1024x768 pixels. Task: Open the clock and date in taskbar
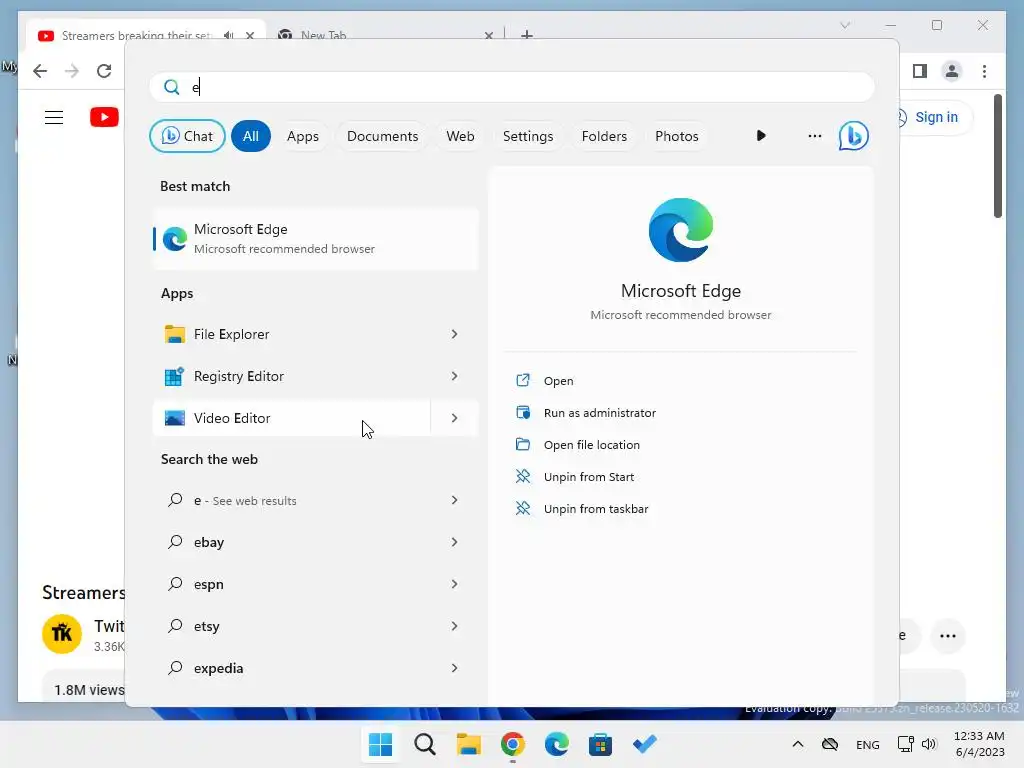tap(979, 744)
